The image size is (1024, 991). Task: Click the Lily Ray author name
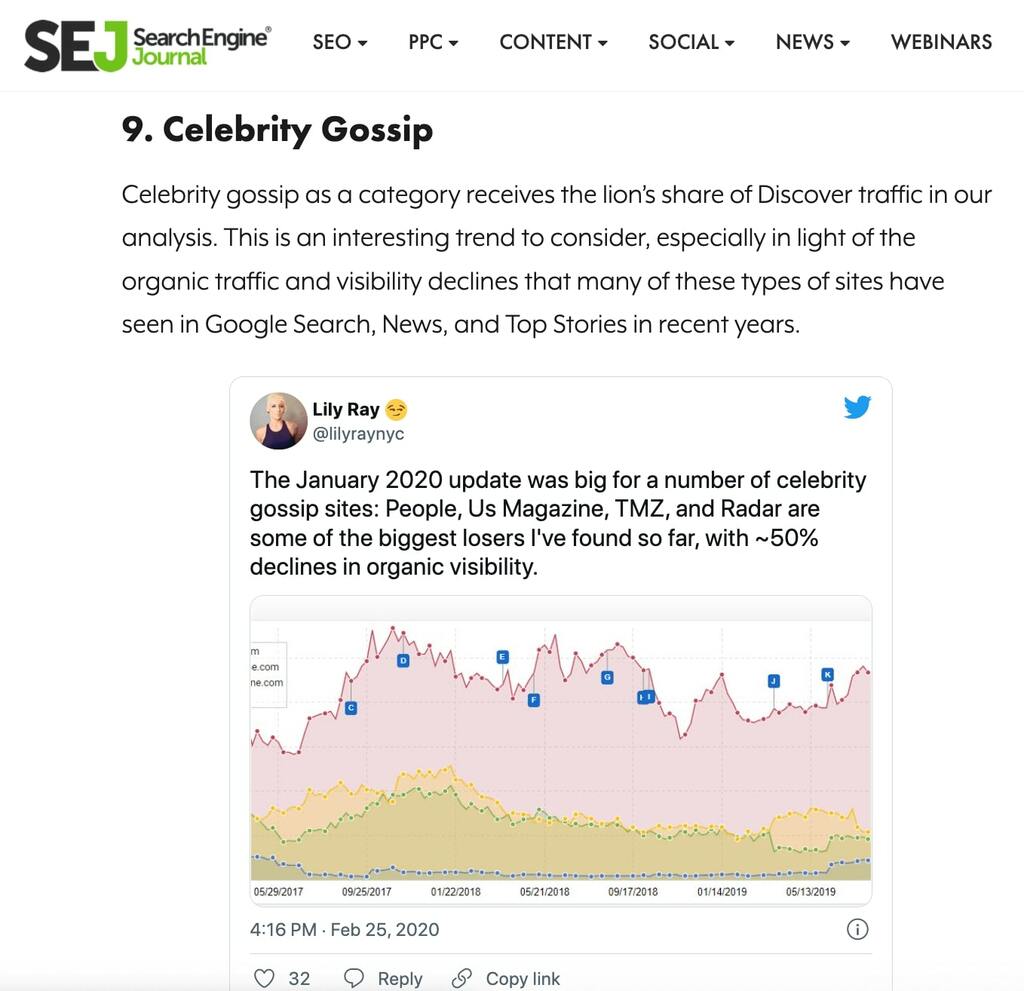345,409
